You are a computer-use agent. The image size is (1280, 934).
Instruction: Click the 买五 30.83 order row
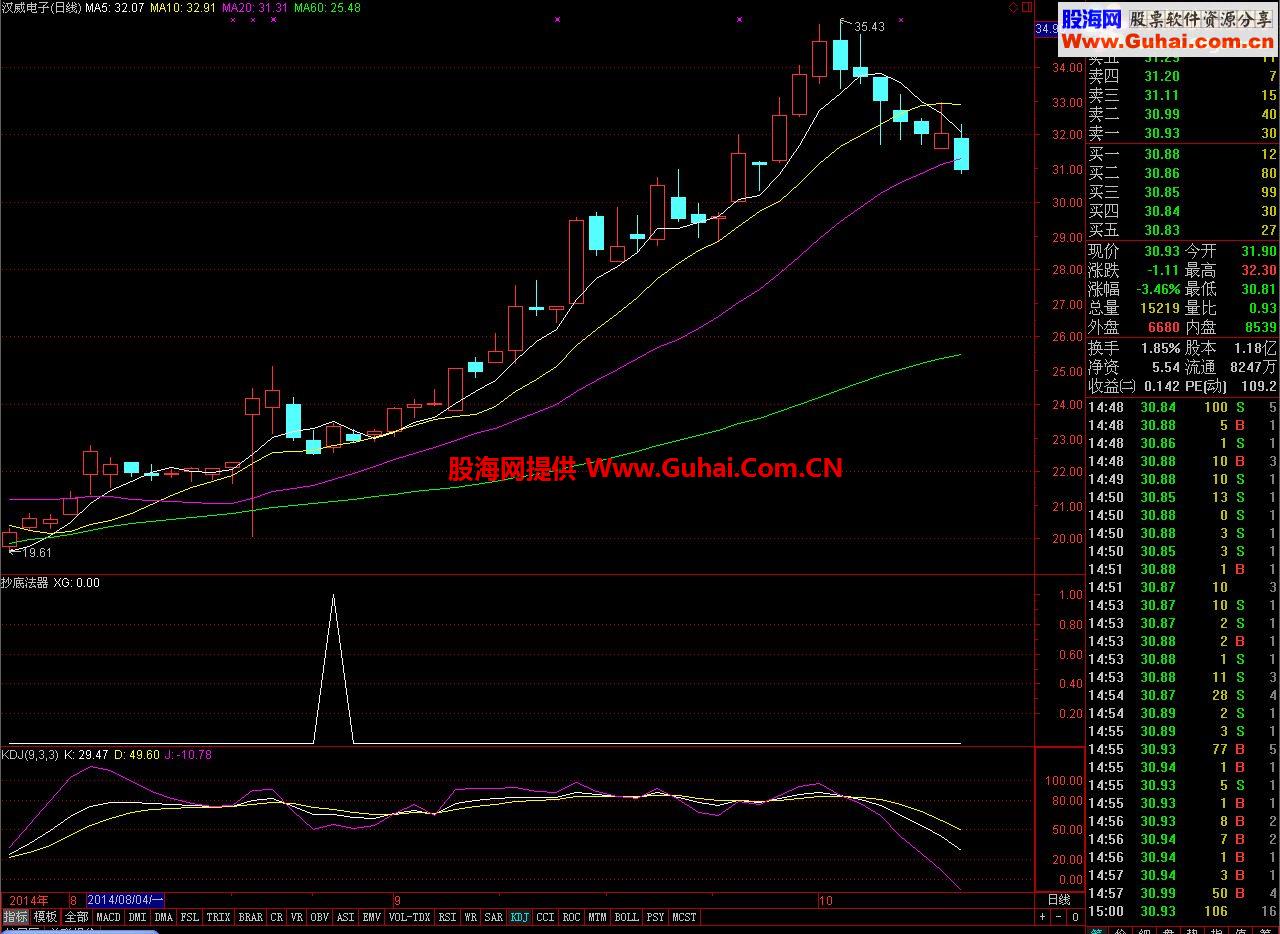click(x=1182, y=230)
